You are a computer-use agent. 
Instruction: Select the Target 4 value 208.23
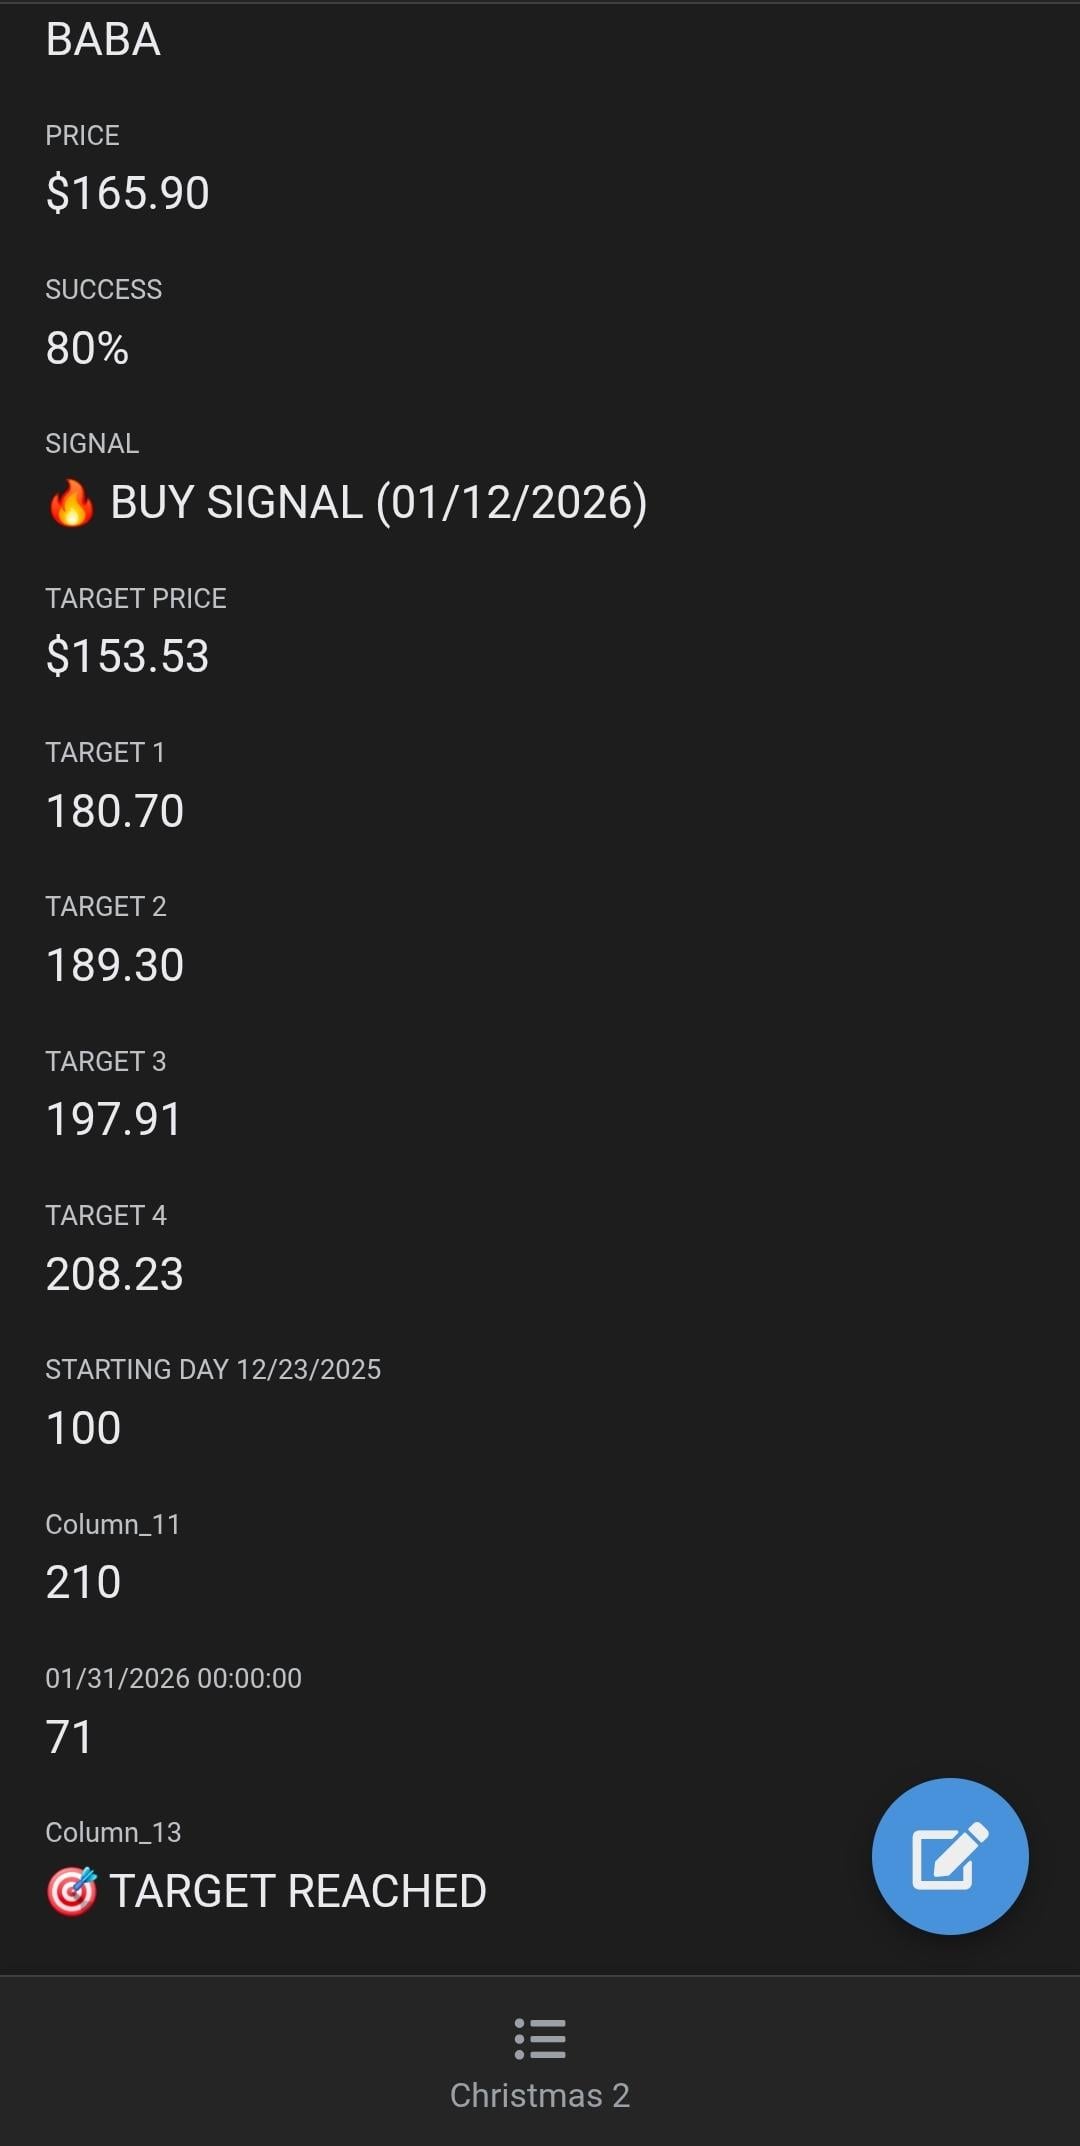[115, 1274]
